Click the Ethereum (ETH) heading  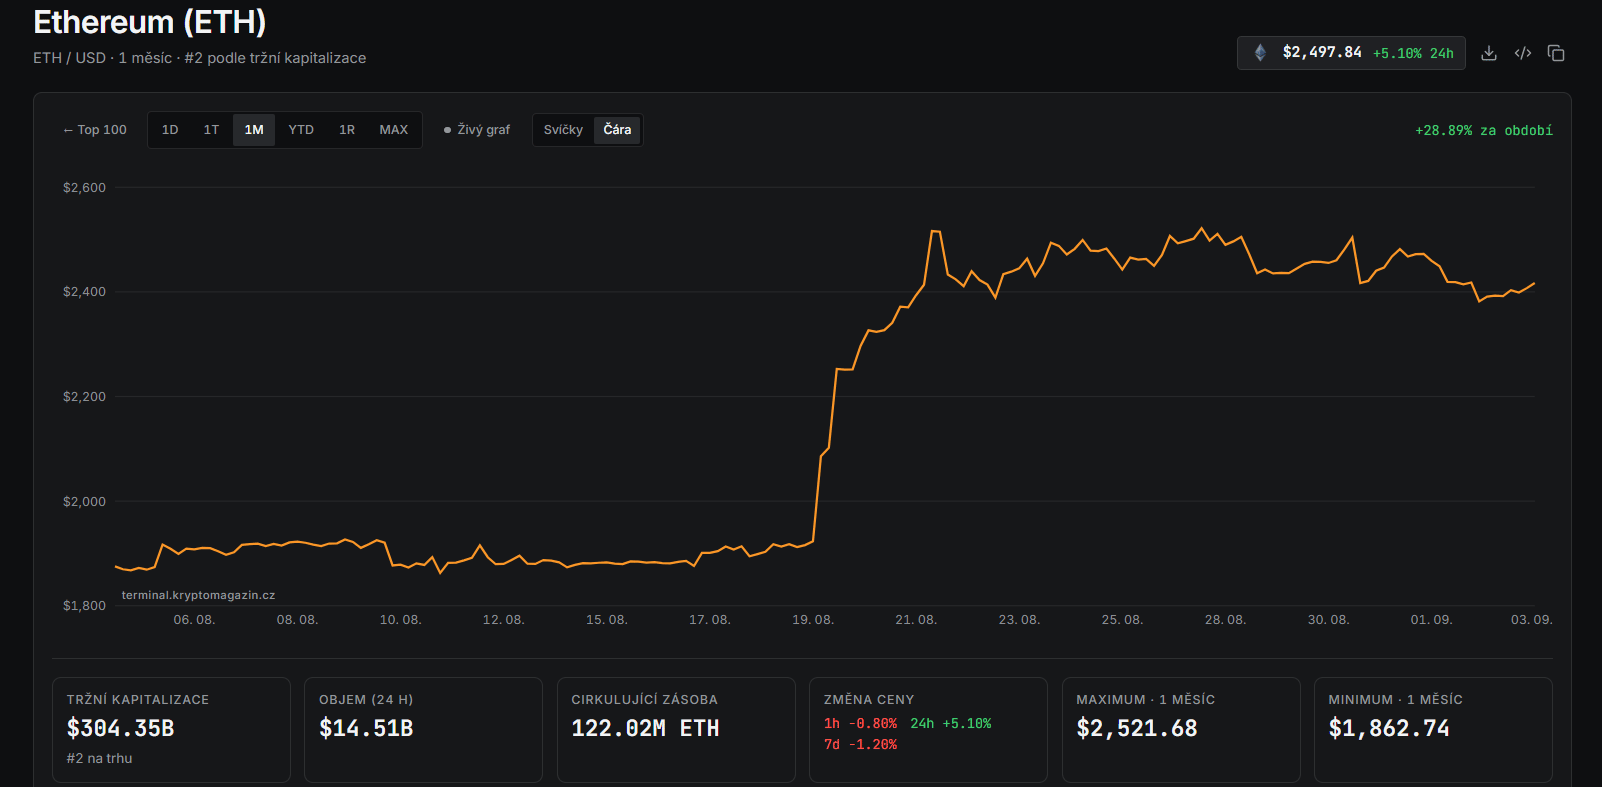click(x=150, y=22)
